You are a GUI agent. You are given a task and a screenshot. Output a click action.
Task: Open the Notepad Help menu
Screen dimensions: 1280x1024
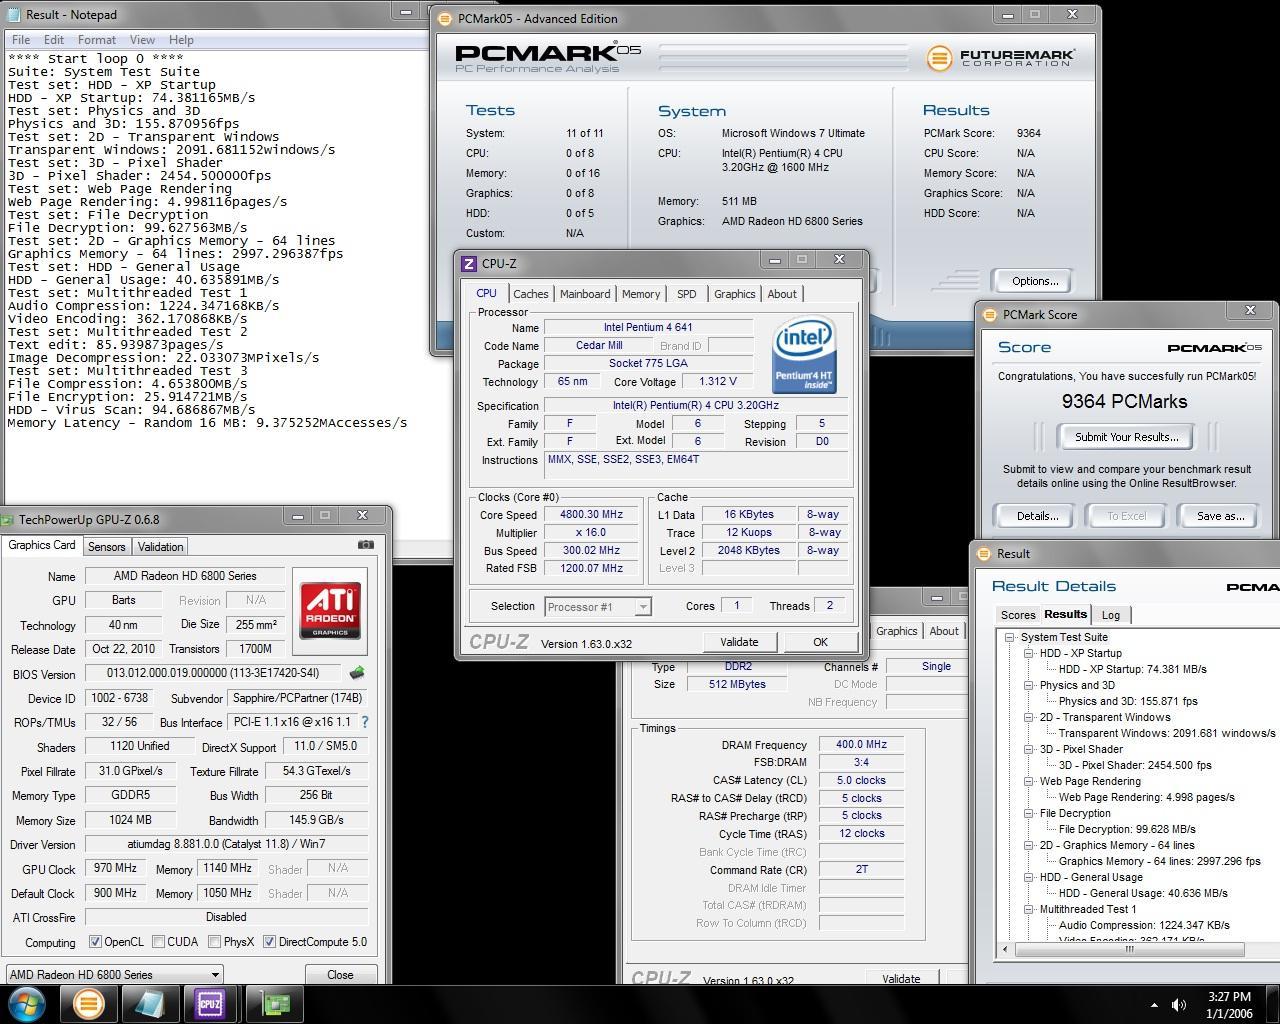pyautogui.click(x=181, y=40)
